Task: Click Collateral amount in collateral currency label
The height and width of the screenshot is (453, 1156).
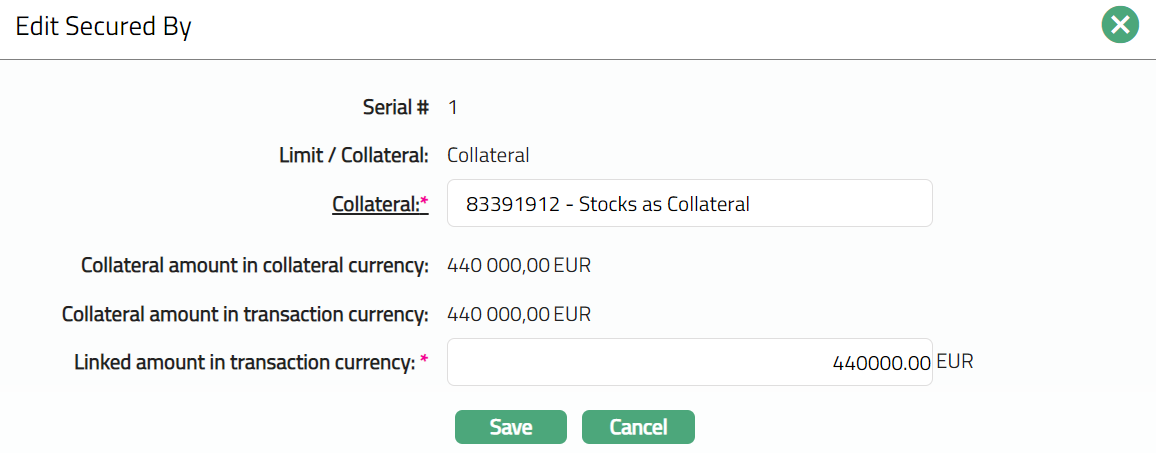Action: coord(255,265)
